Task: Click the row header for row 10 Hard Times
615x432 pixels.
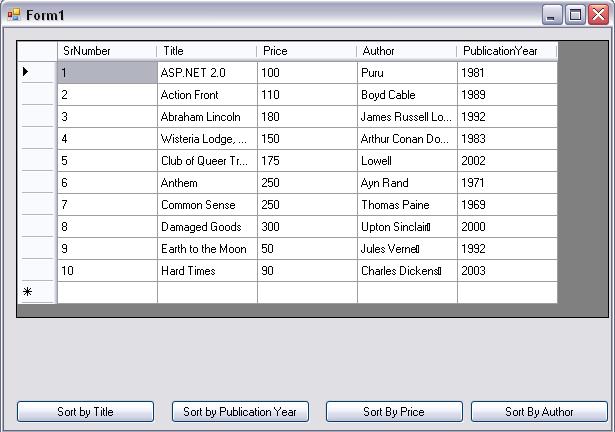Action: pyautogui.click(x=37, y=270)
